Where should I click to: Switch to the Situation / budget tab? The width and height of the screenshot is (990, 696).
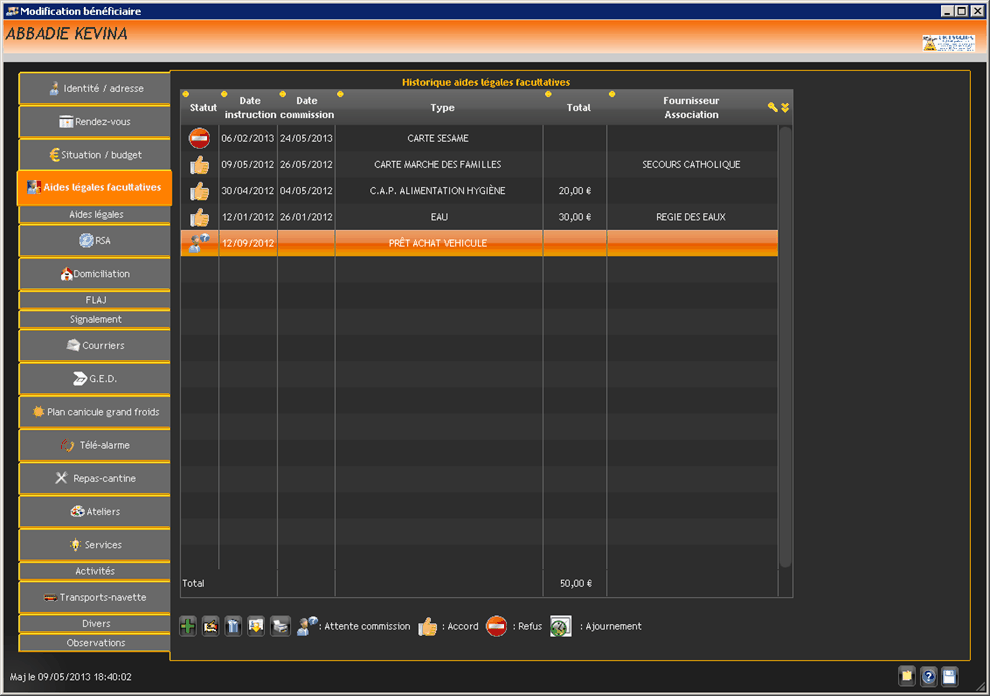pos(94,155)
